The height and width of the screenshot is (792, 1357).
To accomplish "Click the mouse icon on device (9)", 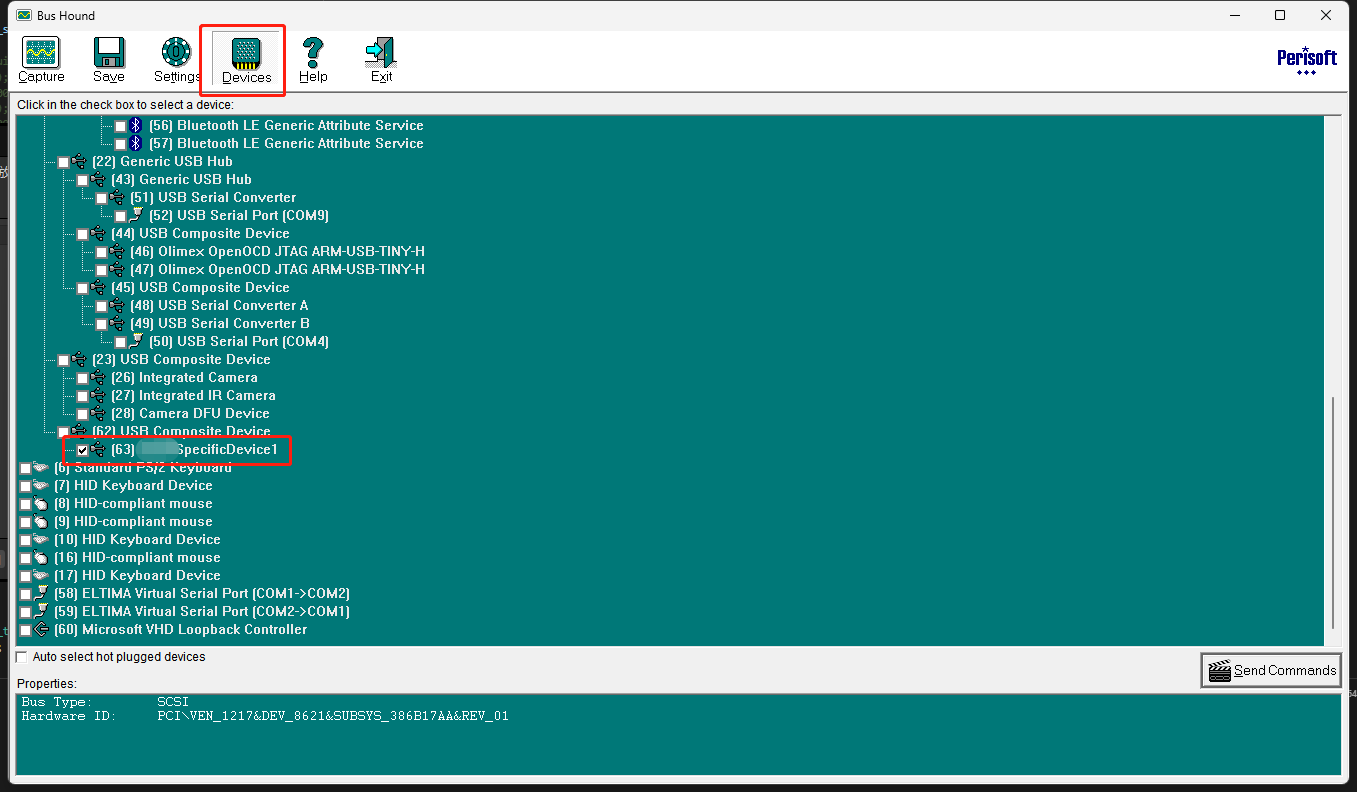I will pyautogui.click(x=41, y=521).
